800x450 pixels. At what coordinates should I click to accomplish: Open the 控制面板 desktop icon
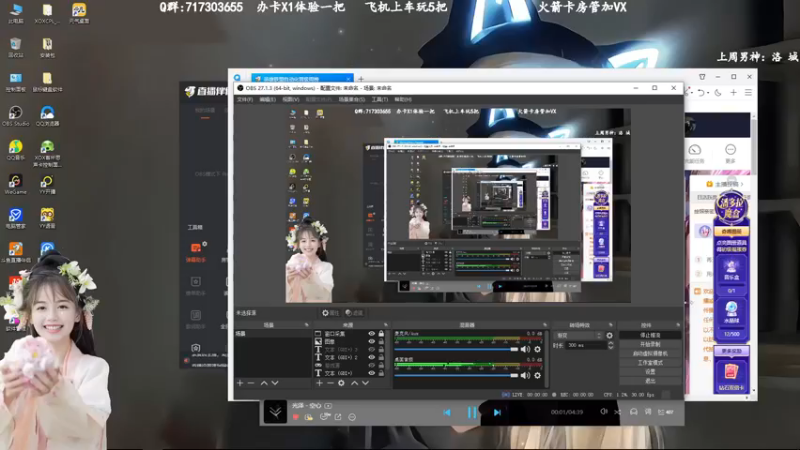pos(15,82)
